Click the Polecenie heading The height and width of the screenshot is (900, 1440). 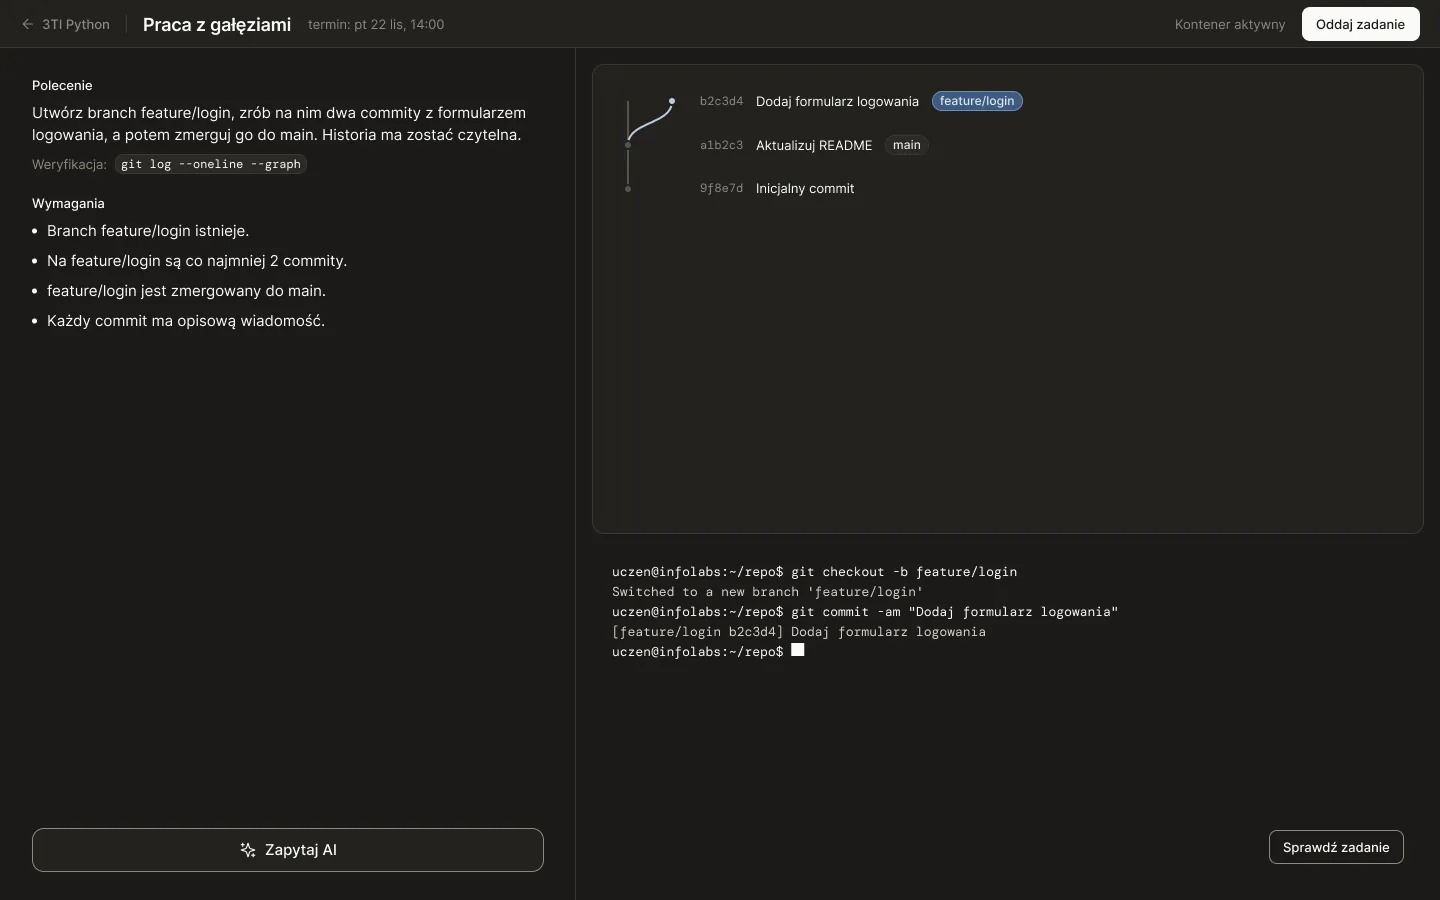pos(62,85)
